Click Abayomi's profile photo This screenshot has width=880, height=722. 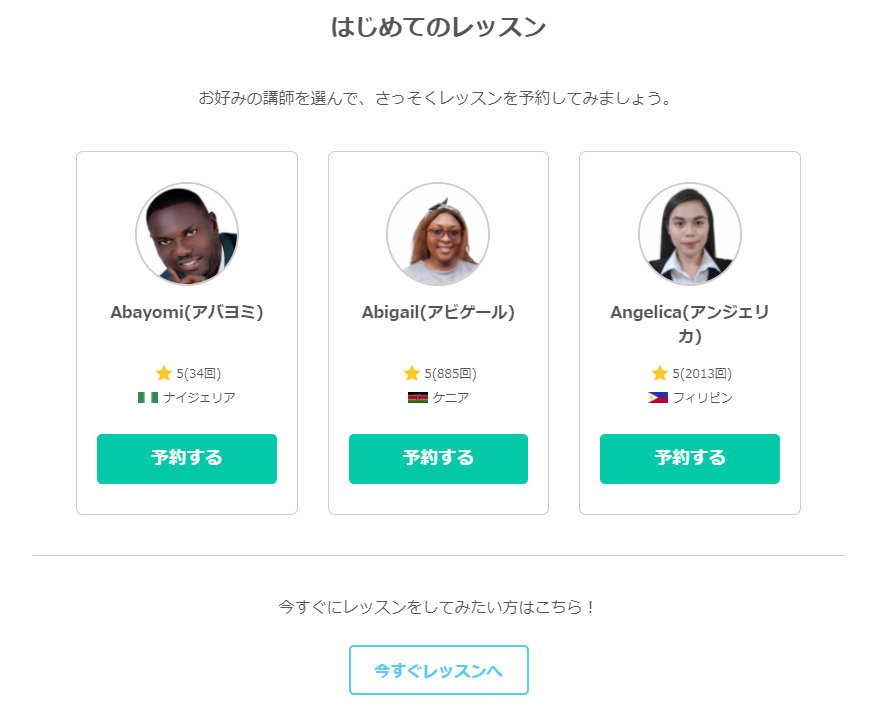[x=187, y=234]
